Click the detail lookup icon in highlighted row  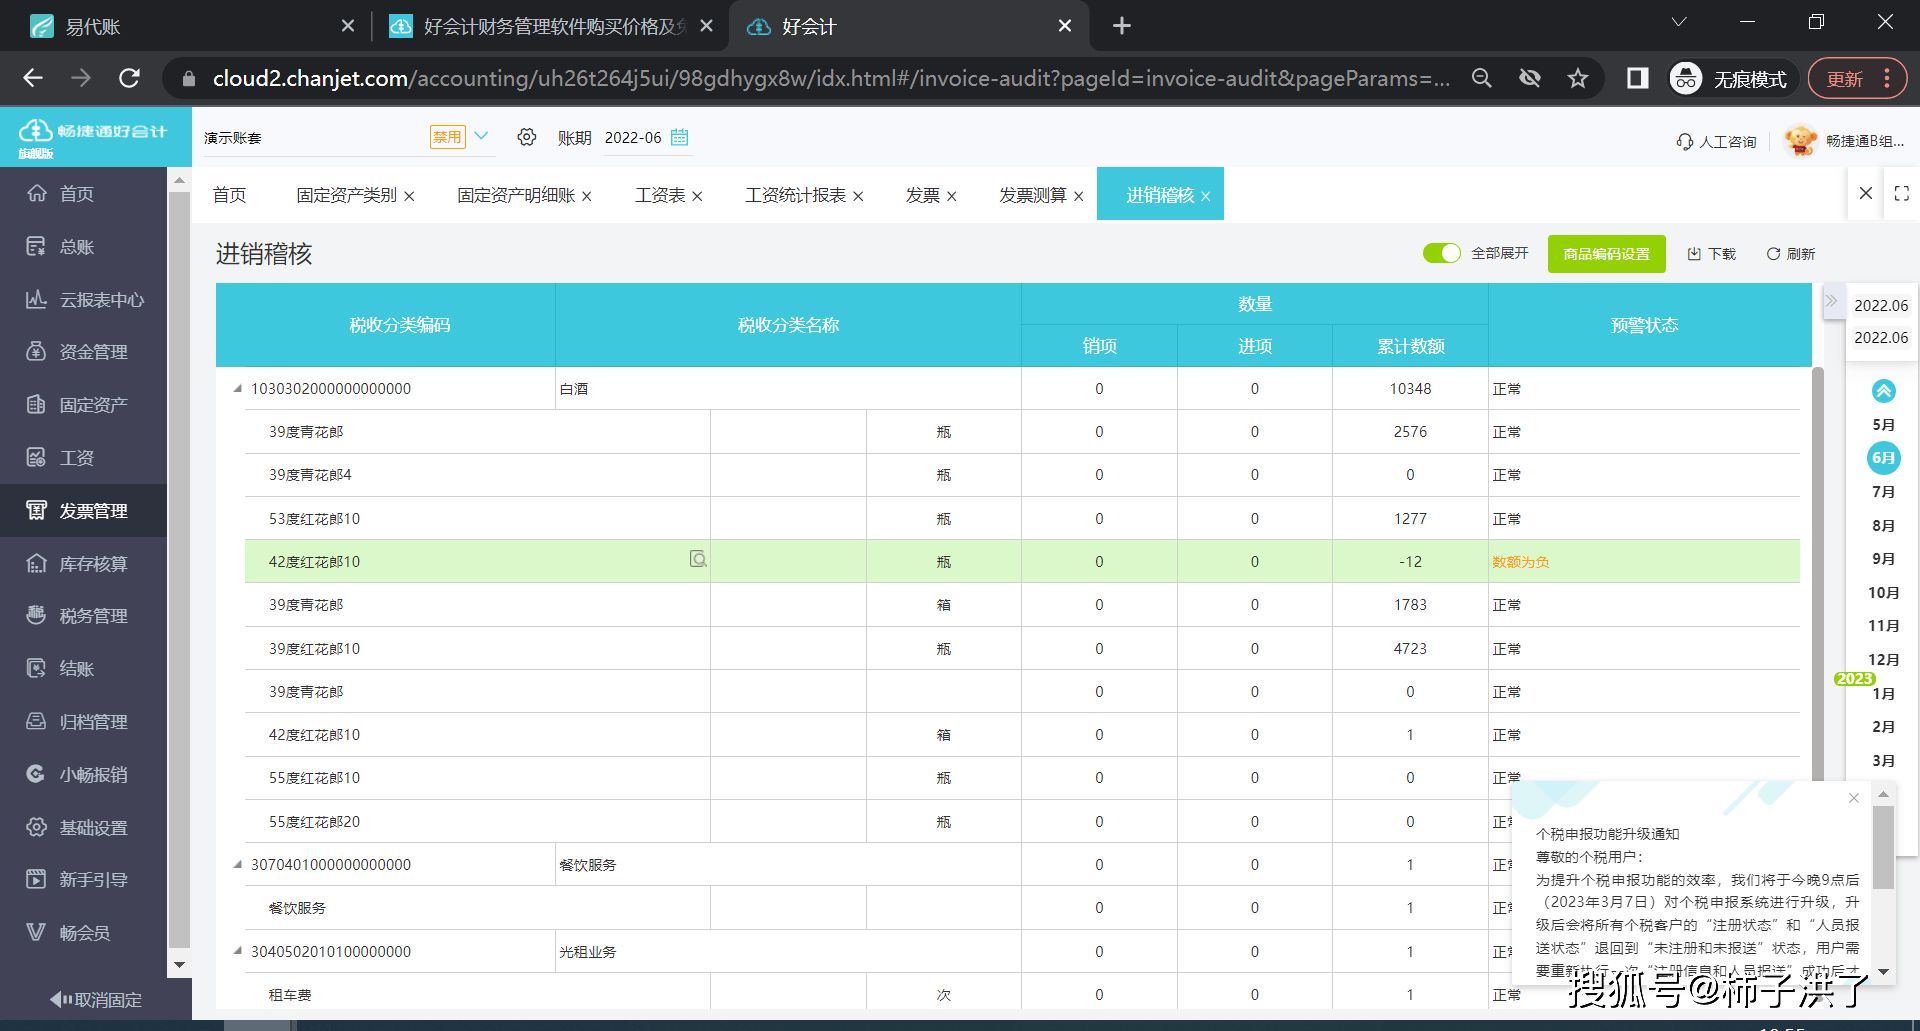[698, 559]
